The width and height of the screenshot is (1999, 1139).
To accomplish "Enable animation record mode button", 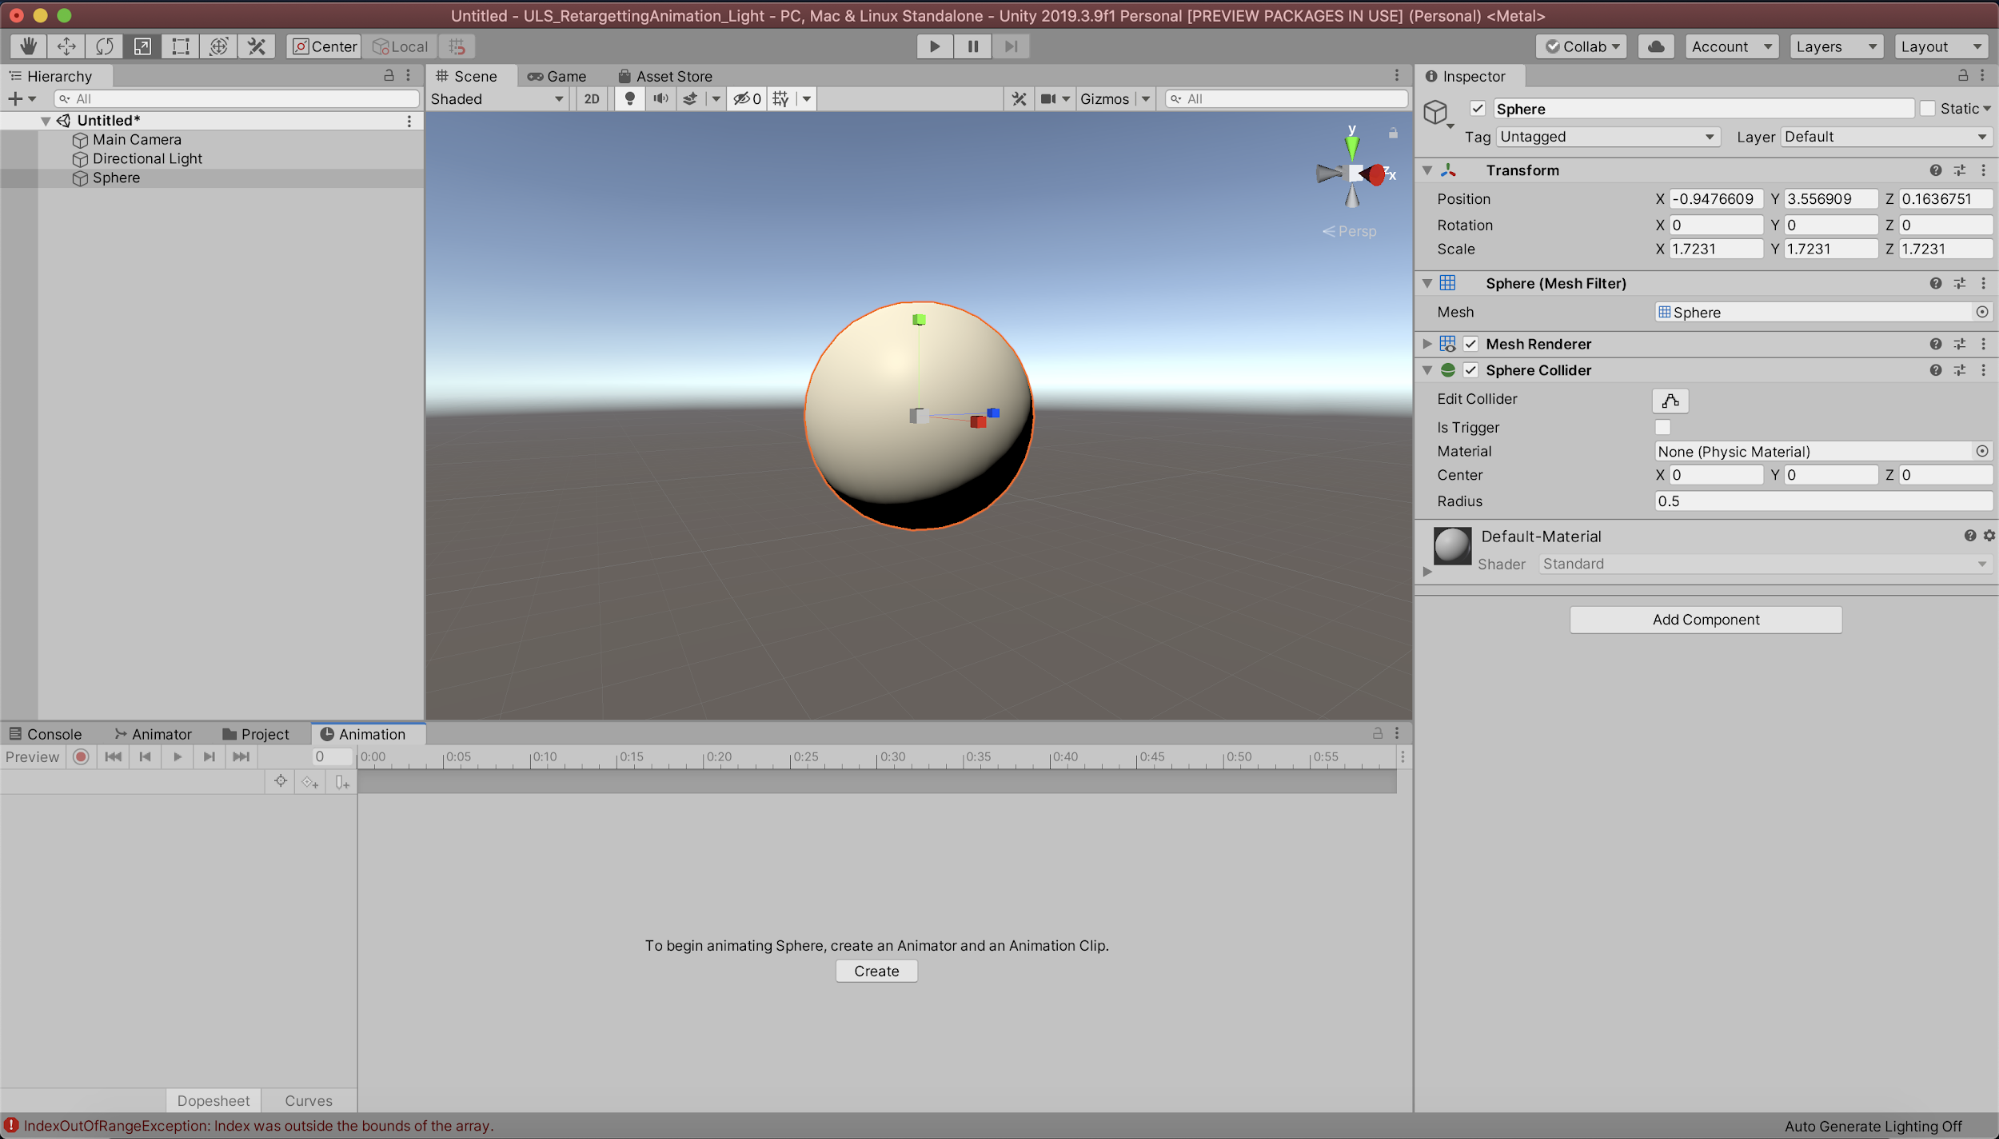I will click(x=81, y=757).
